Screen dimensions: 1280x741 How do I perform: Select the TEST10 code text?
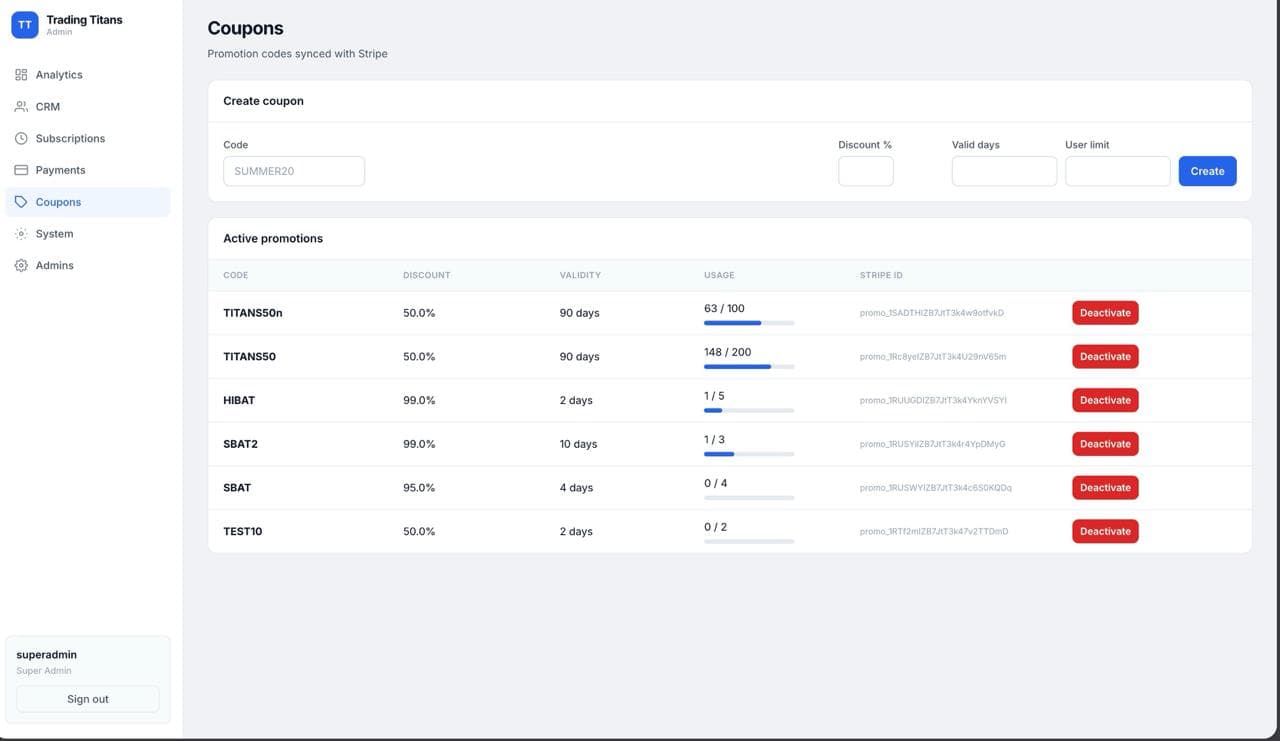tap(243, 531)
